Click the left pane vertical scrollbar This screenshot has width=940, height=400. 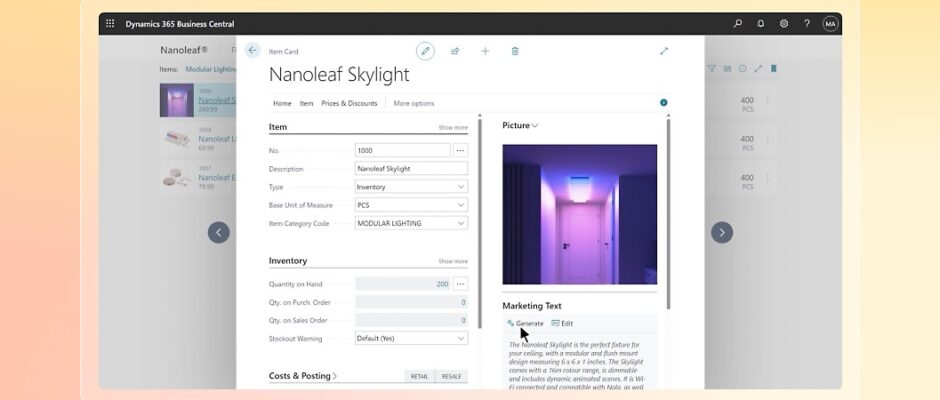point(480,222)
